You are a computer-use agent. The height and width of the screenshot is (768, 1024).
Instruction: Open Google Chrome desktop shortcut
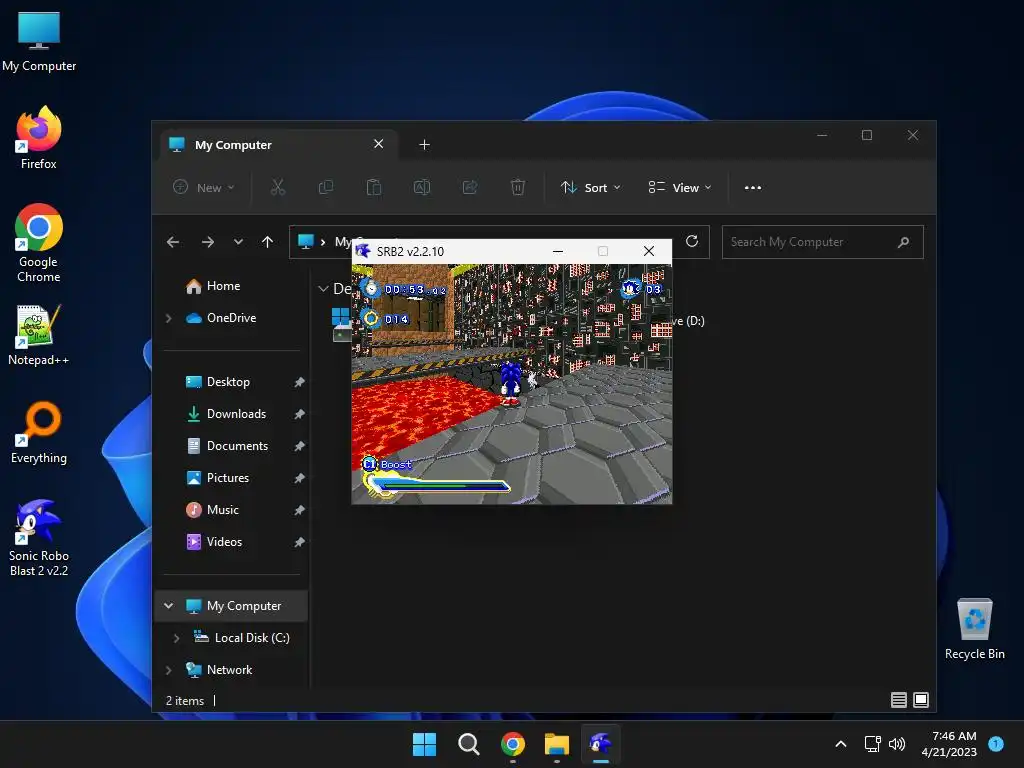[x=39, y=243]
